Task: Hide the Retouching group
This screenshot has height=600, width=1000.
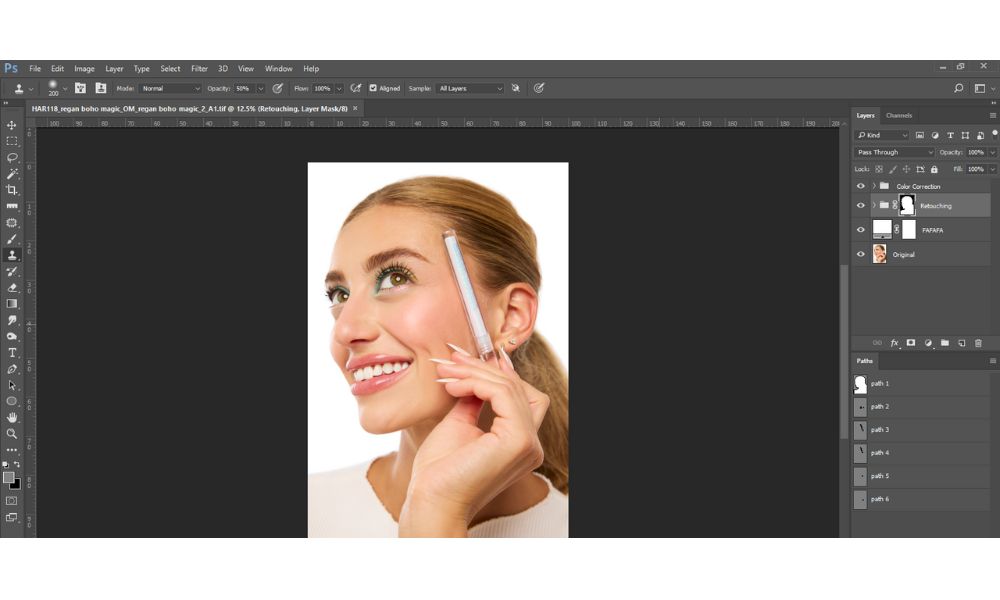Action: click(x=860, y=205)
